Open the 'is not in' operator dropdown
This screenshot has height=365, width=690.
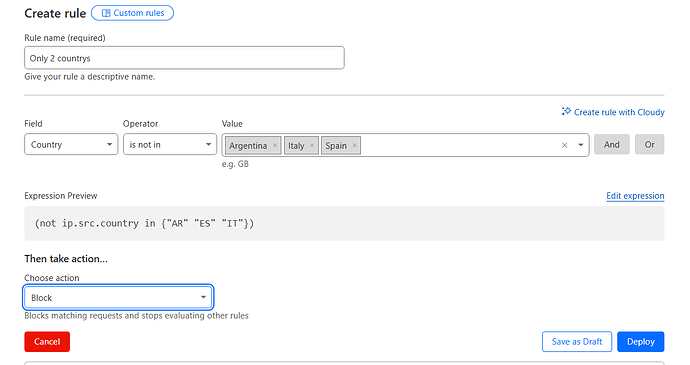point(170,144)
